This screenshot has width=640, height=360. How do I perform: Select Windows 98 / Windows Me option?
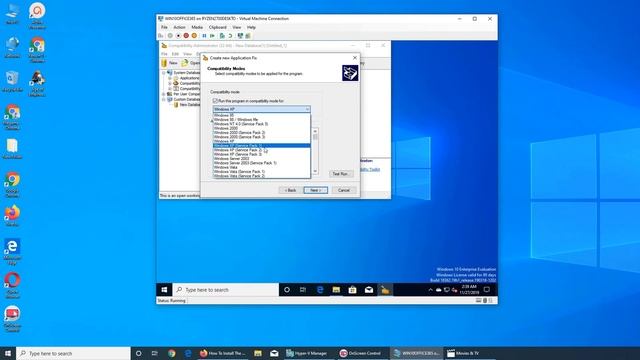[262, 120]
